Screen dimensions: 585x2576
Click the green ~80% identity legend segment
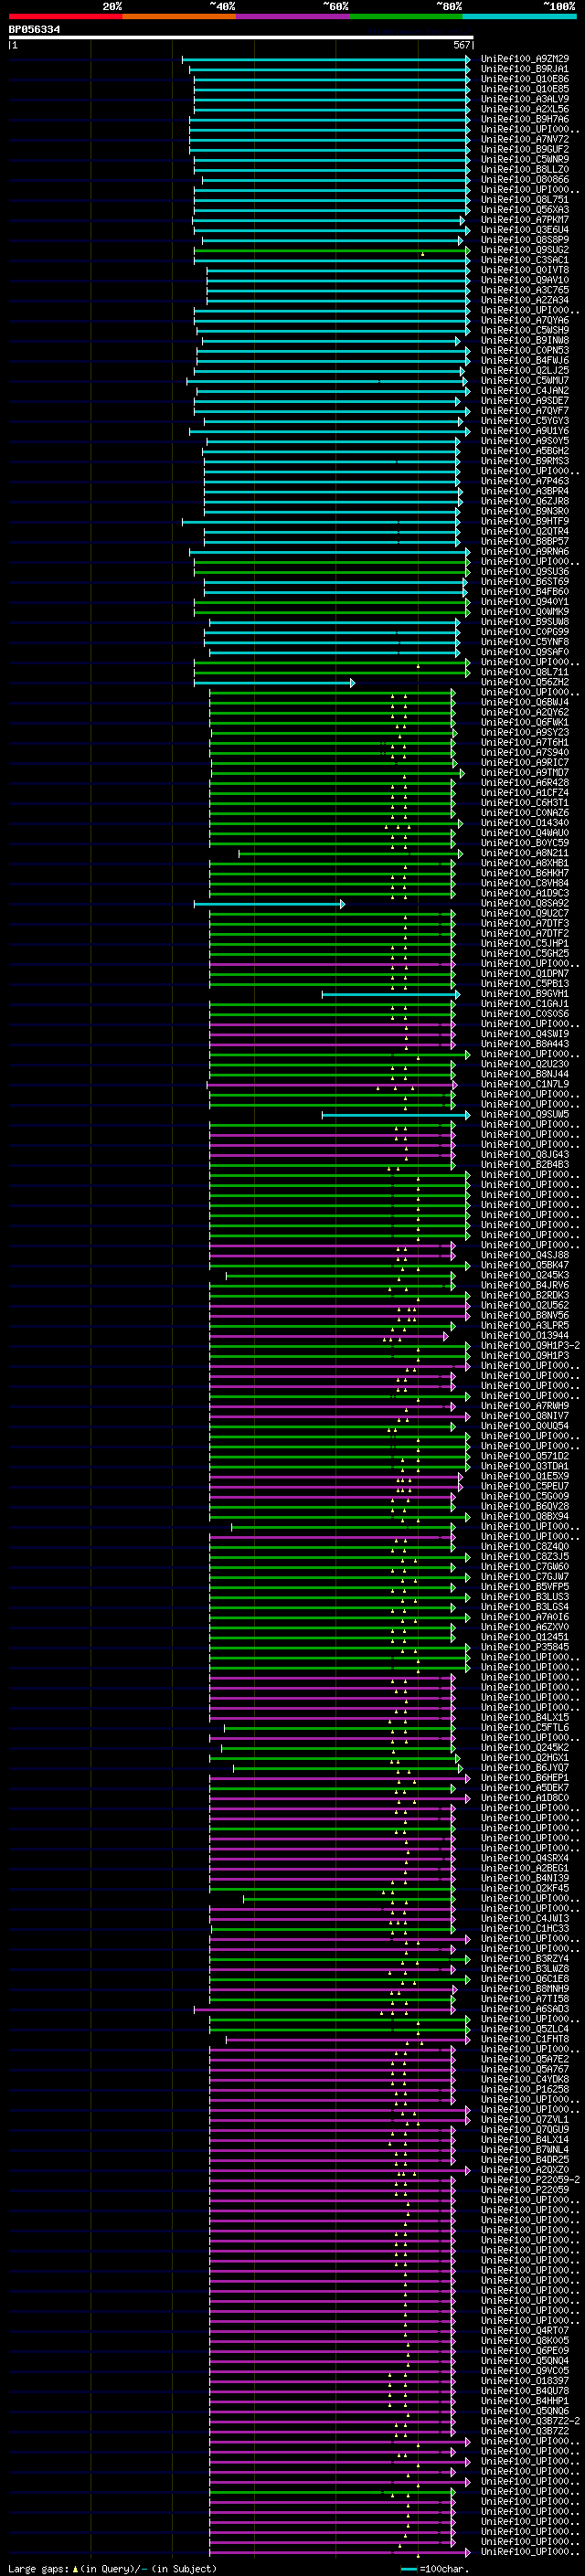[405, 16]
